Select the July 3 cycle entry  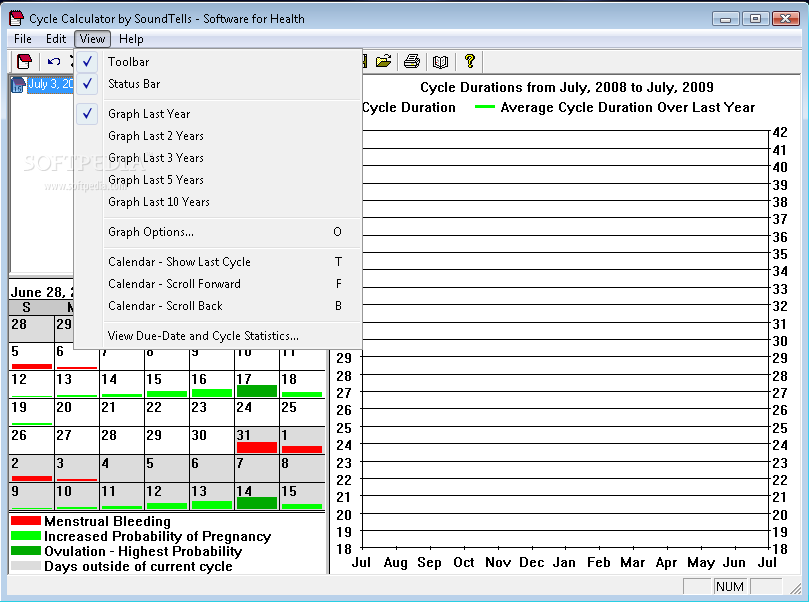(x=50, y=85)
